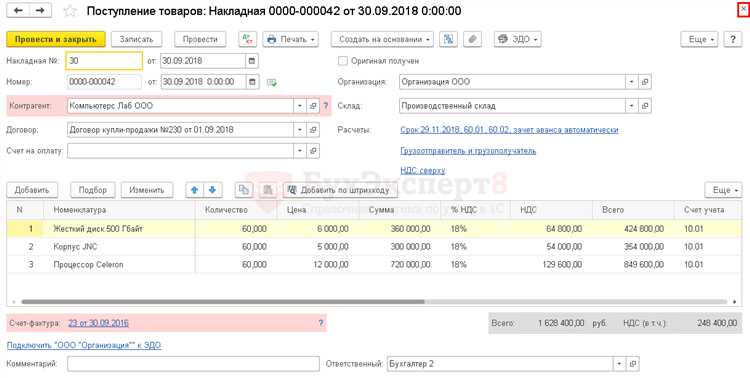
Task: Click Изменить button
Action: 146,190
